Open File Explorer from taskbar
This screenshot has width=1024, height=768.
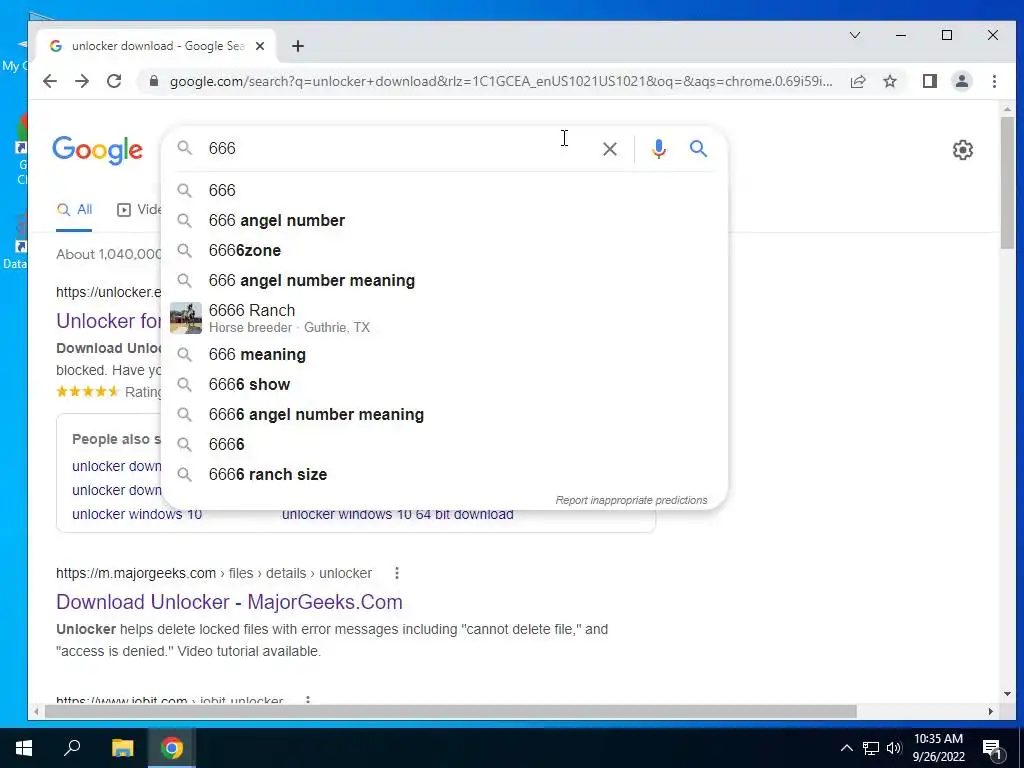coord(122,748)
